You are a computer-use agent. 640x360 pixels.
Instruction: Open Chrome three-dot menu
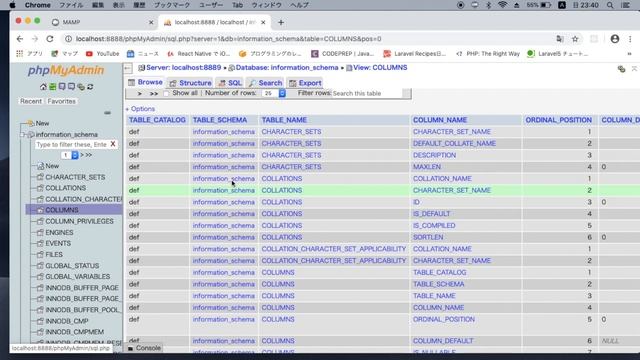point(630,39)
